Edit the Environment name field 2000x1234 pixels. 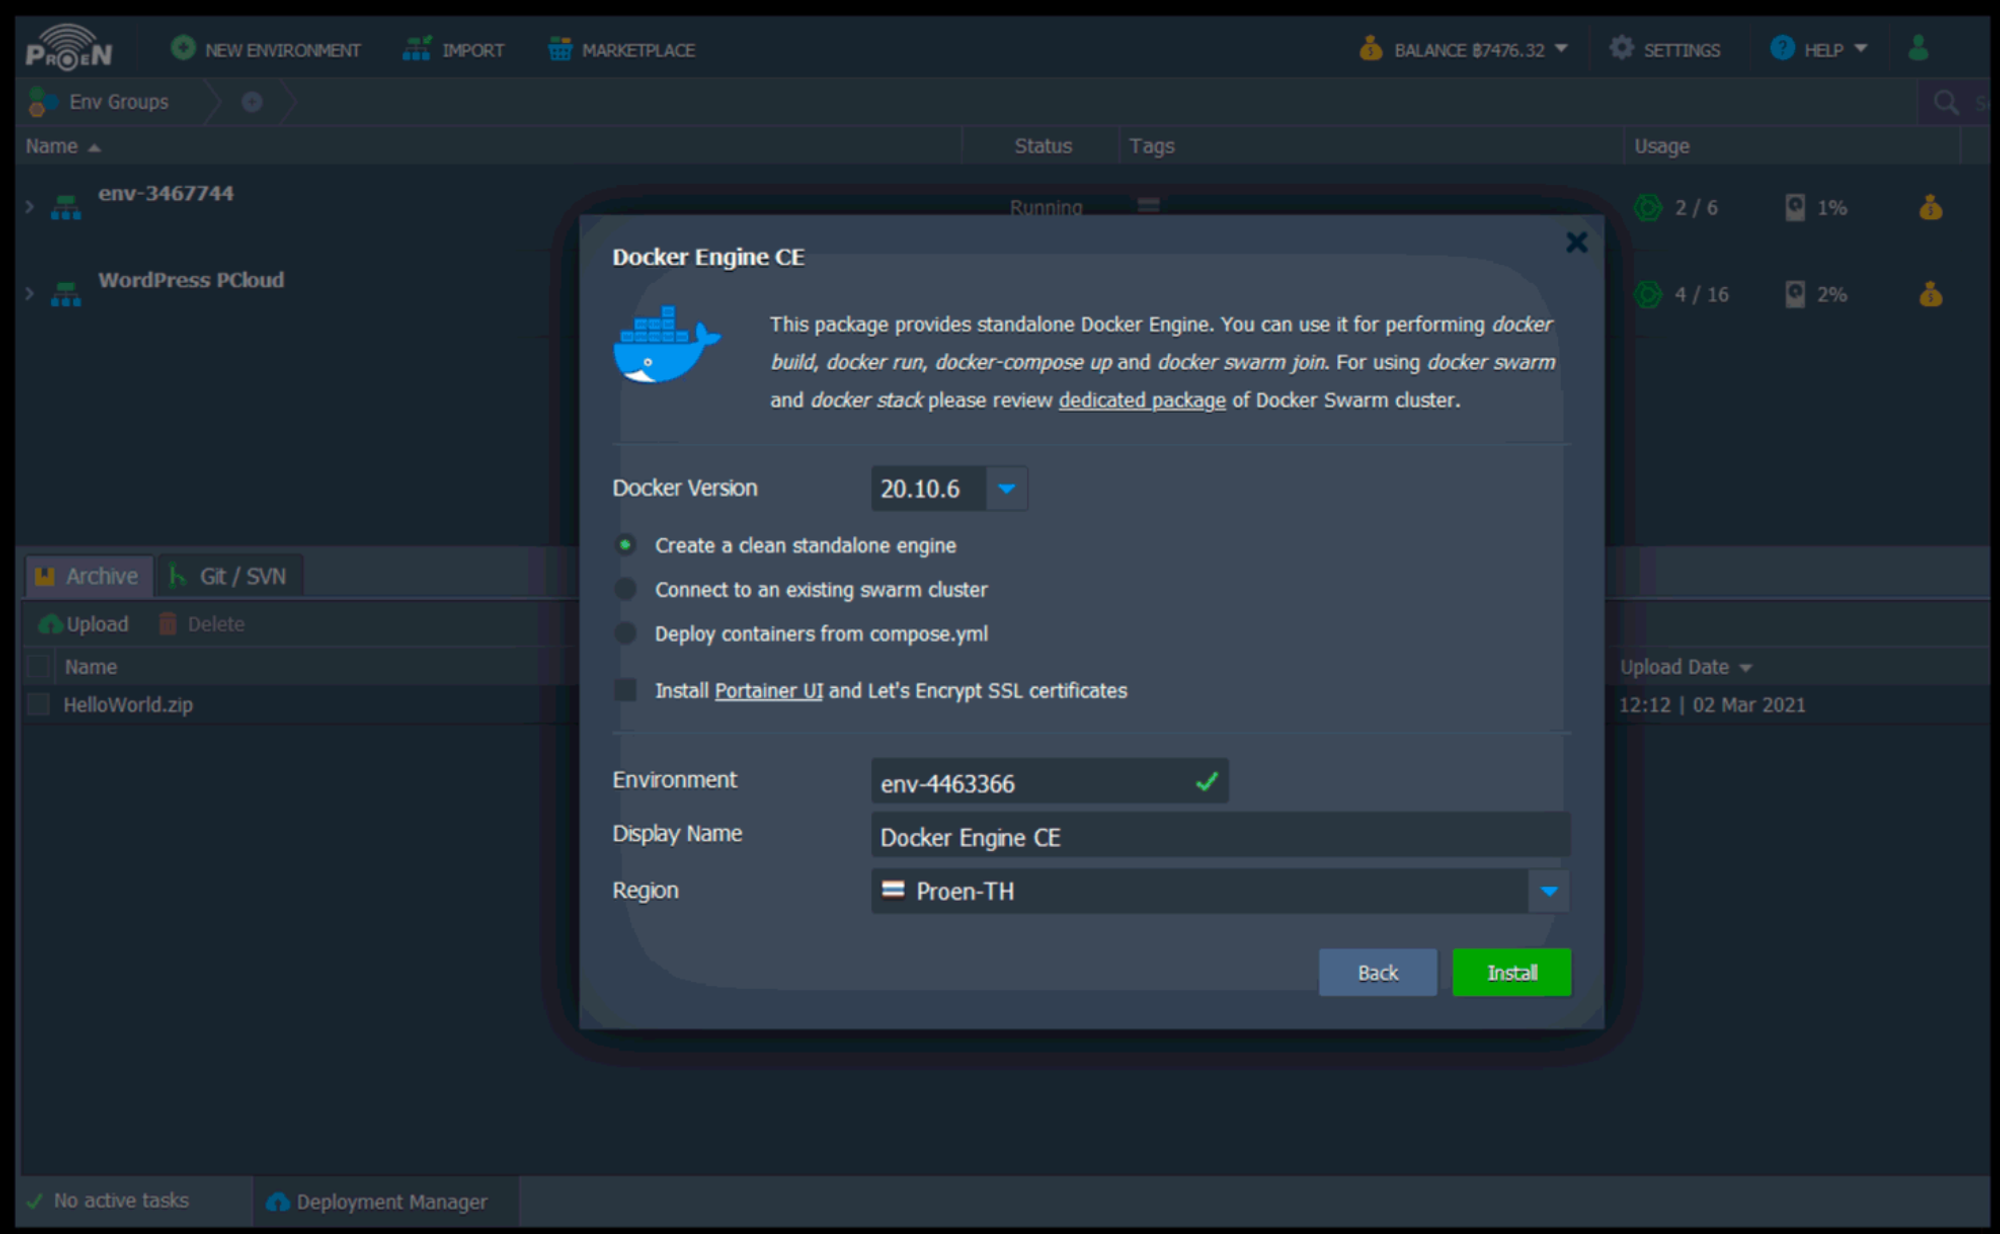click(x=1050, y=782)
